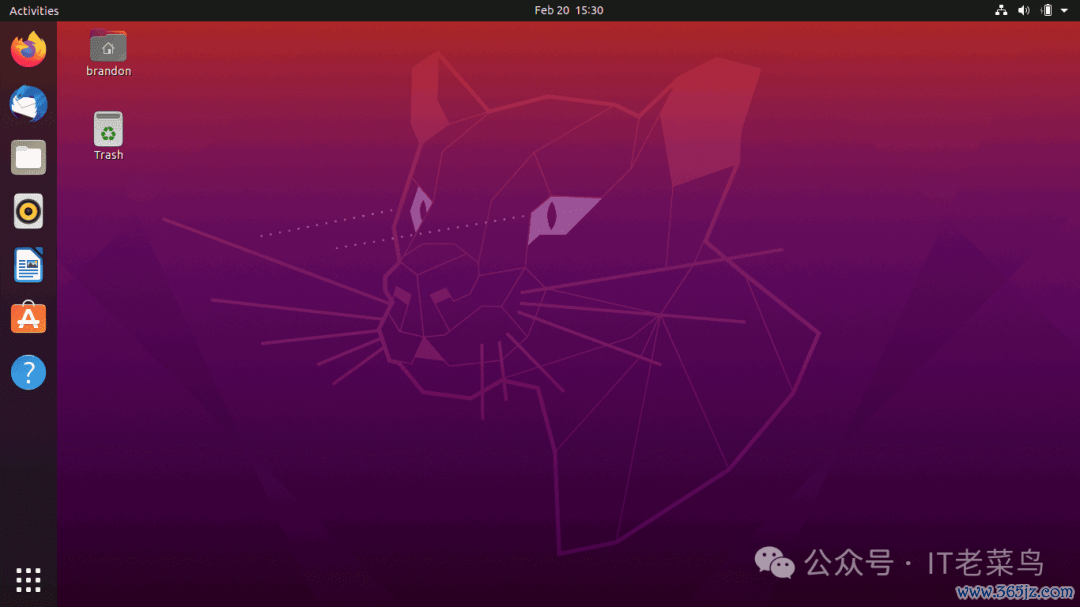Launch Rhythmbox music player
The width and height of the screenshot is (1080, 607).
pyautogui.click(x=28, y=211)
